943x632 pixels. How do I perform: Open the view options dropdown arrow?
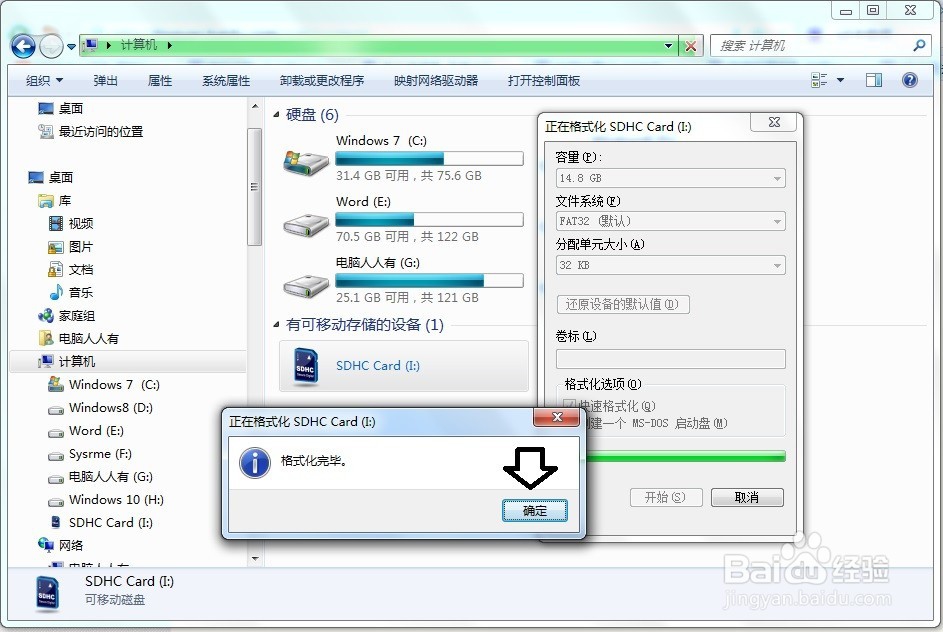(x=840, y=80)
